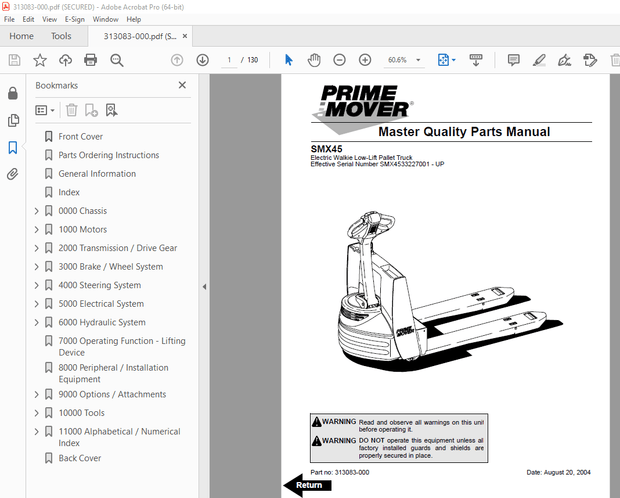The height and width of the screenshot is (498, 620).
Task: Open 7000 Operating Function - Lifting Device
Action: point(122,347)
